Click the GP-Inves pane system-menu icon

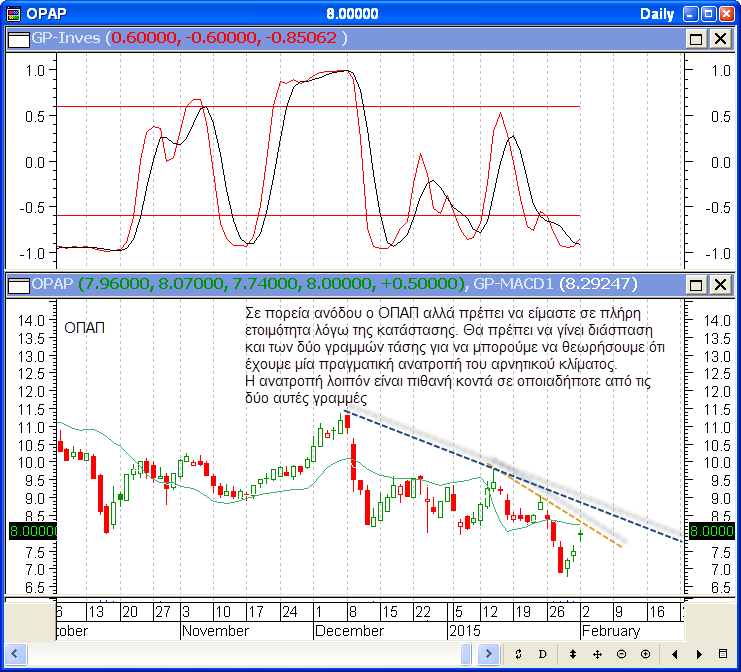(19, 39)
